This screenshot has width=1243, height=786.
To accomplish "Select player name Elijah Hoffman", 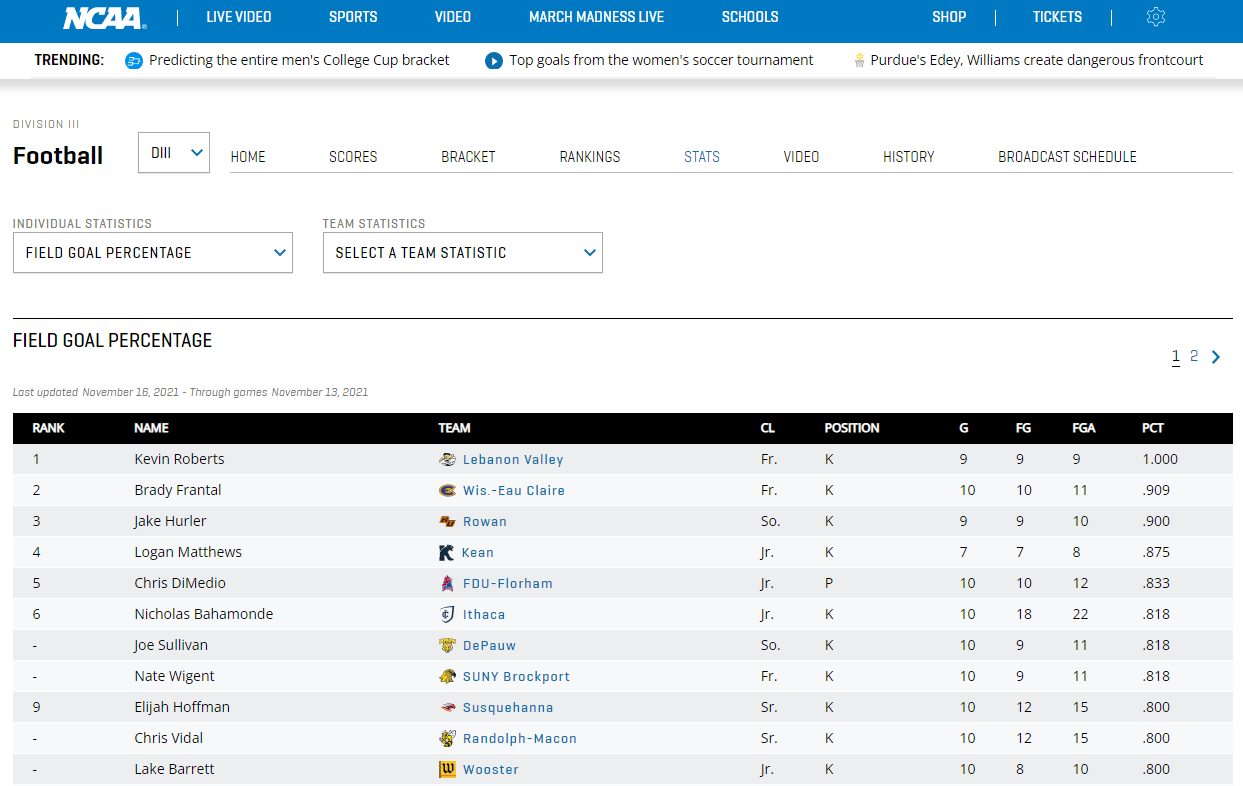I will (x=182, y=707).
